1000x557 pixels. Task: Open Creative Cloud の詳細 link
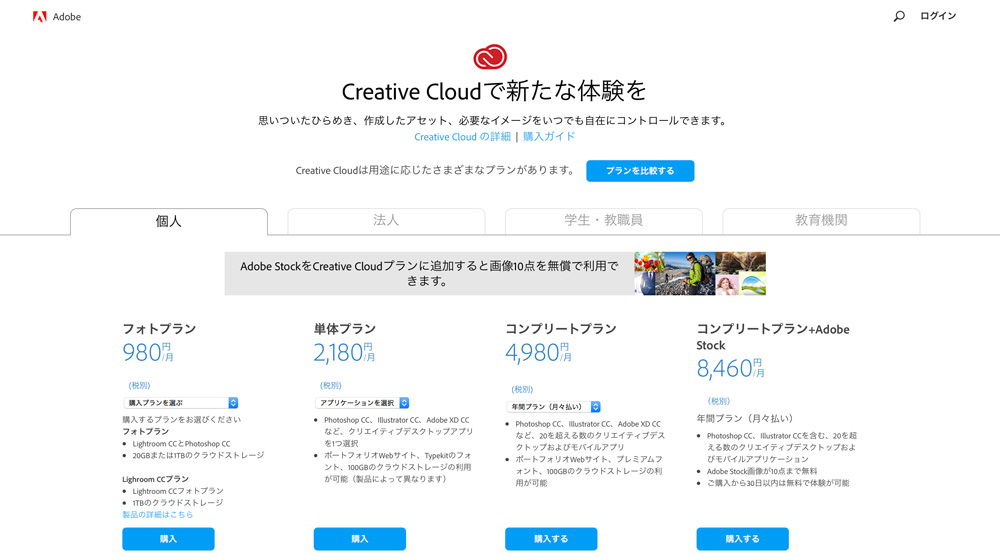(x=462, y=137)
